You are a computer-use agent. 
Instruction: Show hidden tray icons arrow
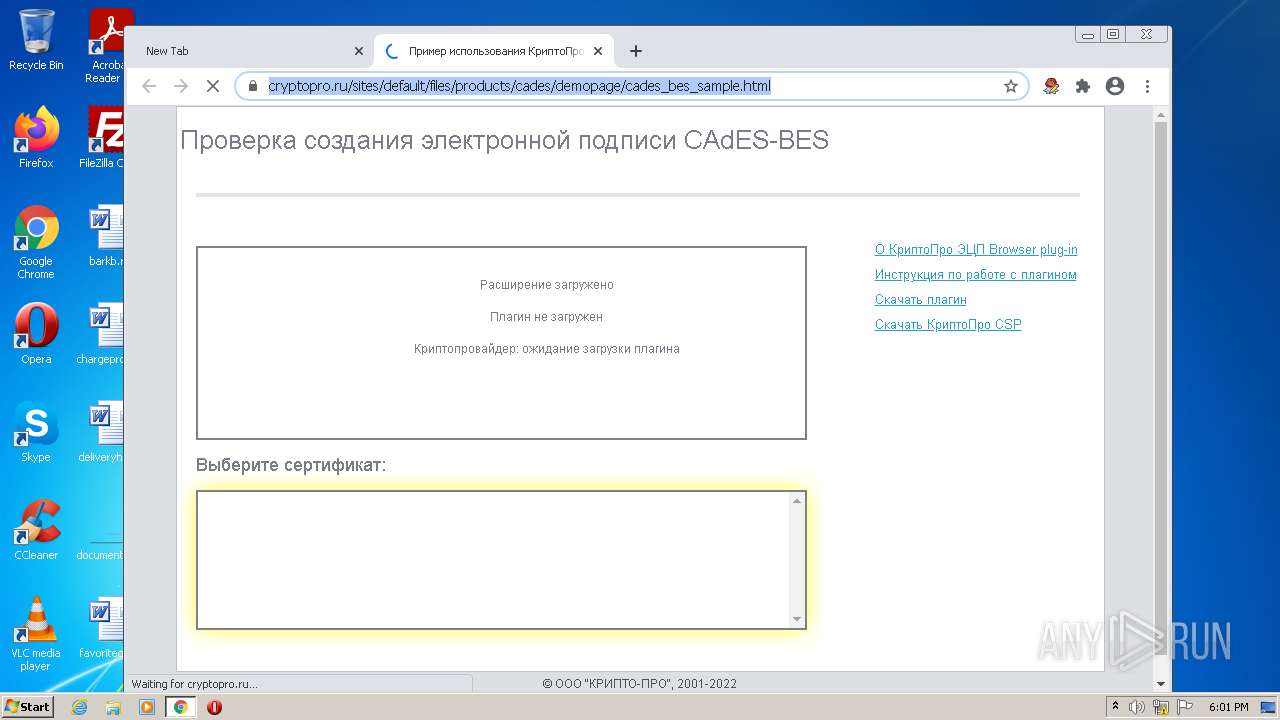1115,707
